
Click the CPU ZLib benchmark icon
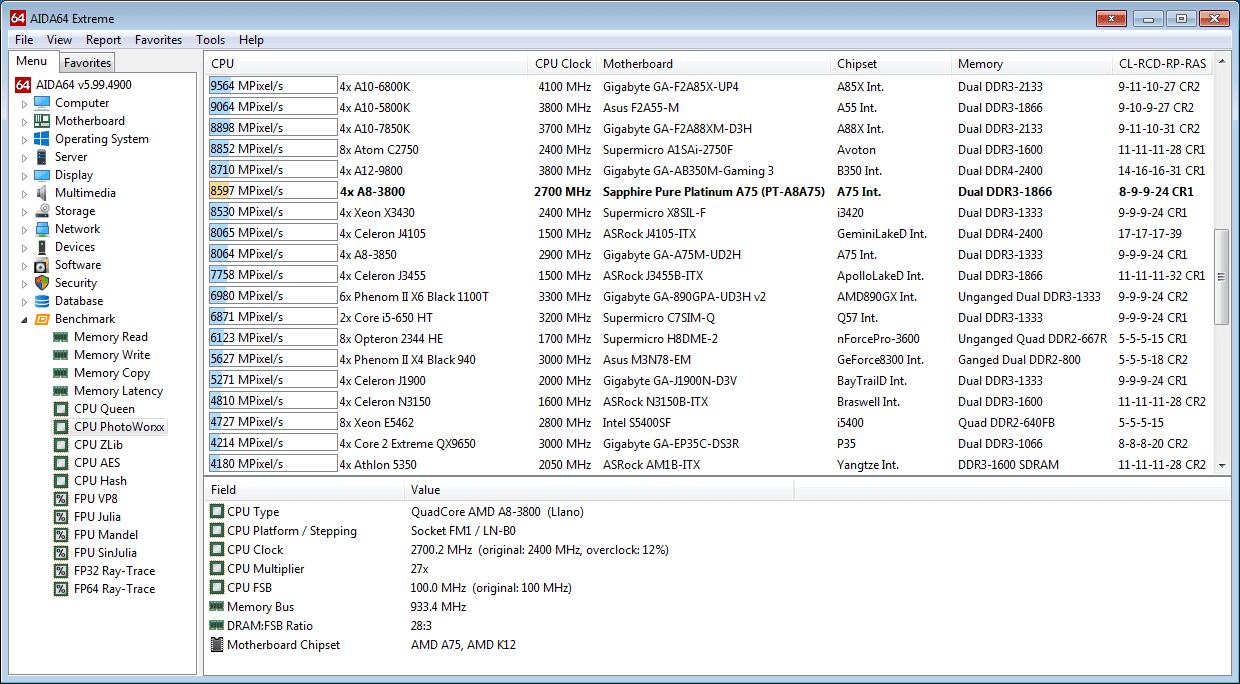[x=61, y=445]
